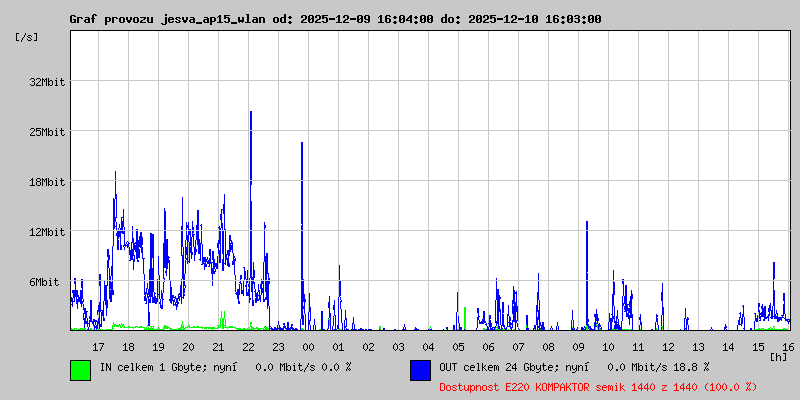Click hour label '14' on the x-axis
Image resolution: width=800 pixels, height=400 pixels.
pyautogui.click(x=729, y=347)
